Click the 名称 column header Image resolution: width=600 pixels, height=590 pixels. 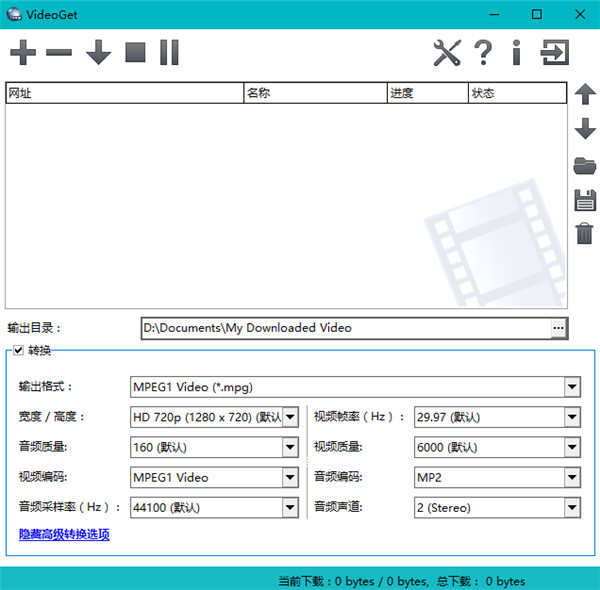pos(315,94)
